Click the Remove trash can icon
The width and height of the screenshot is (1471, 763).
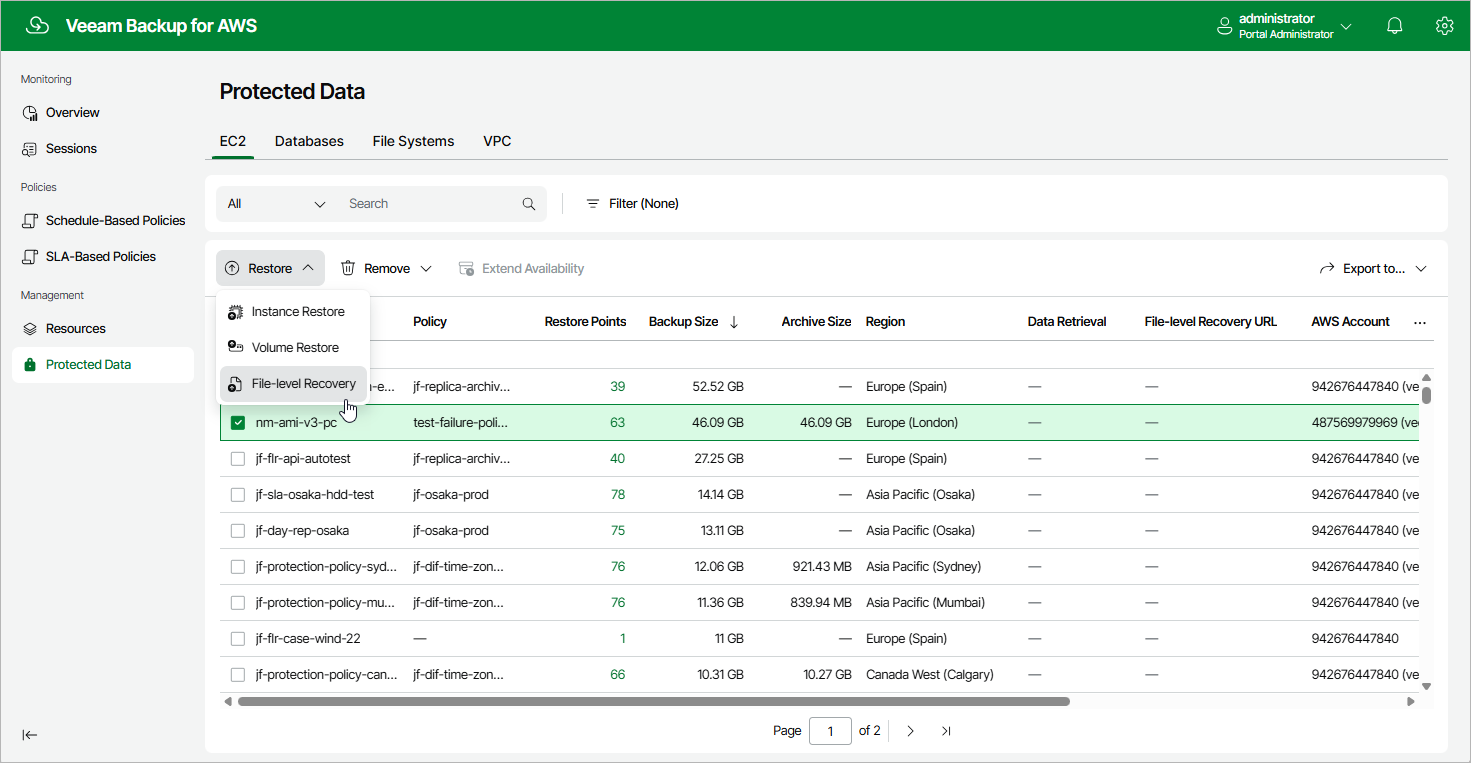pyautogui.click(x=348, y=269)
